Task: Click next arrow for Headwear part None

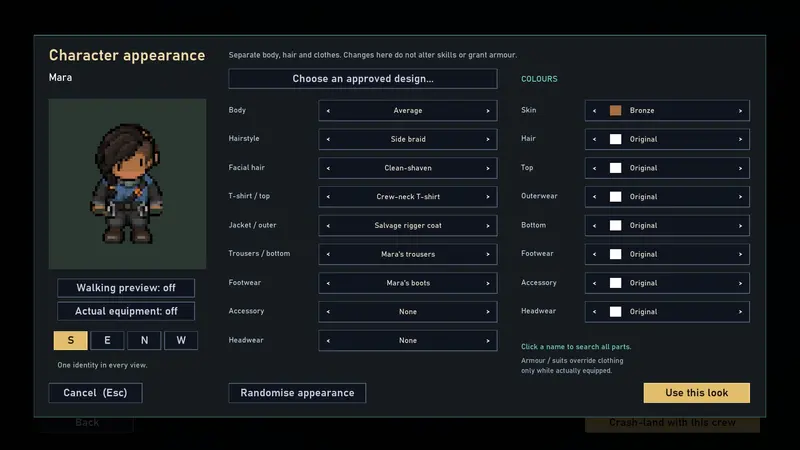Action: [x=488, y=340]
